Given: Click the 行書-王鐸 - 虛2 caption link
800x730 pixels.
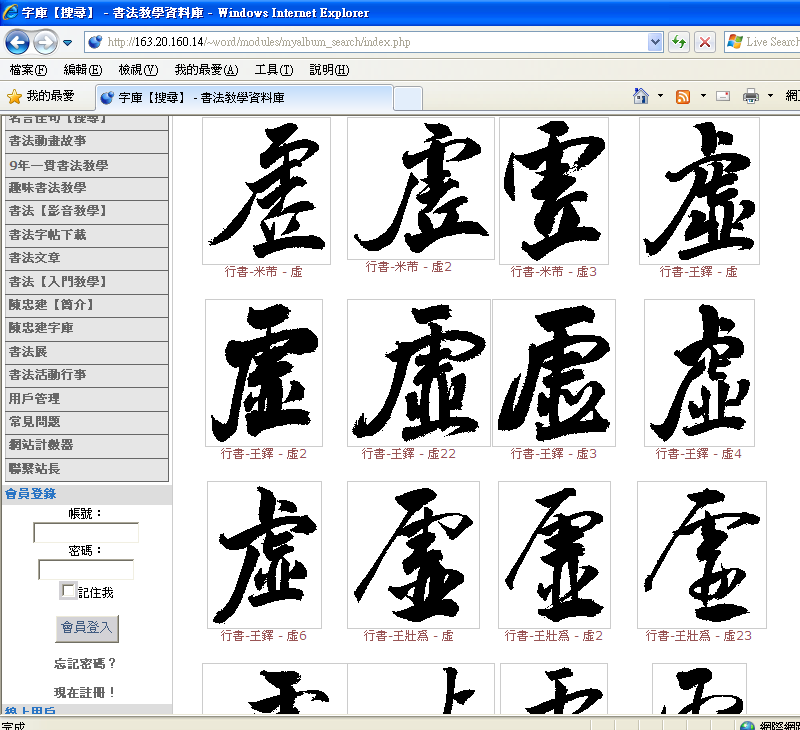Looking at the screenshot, I should (264, 454).
